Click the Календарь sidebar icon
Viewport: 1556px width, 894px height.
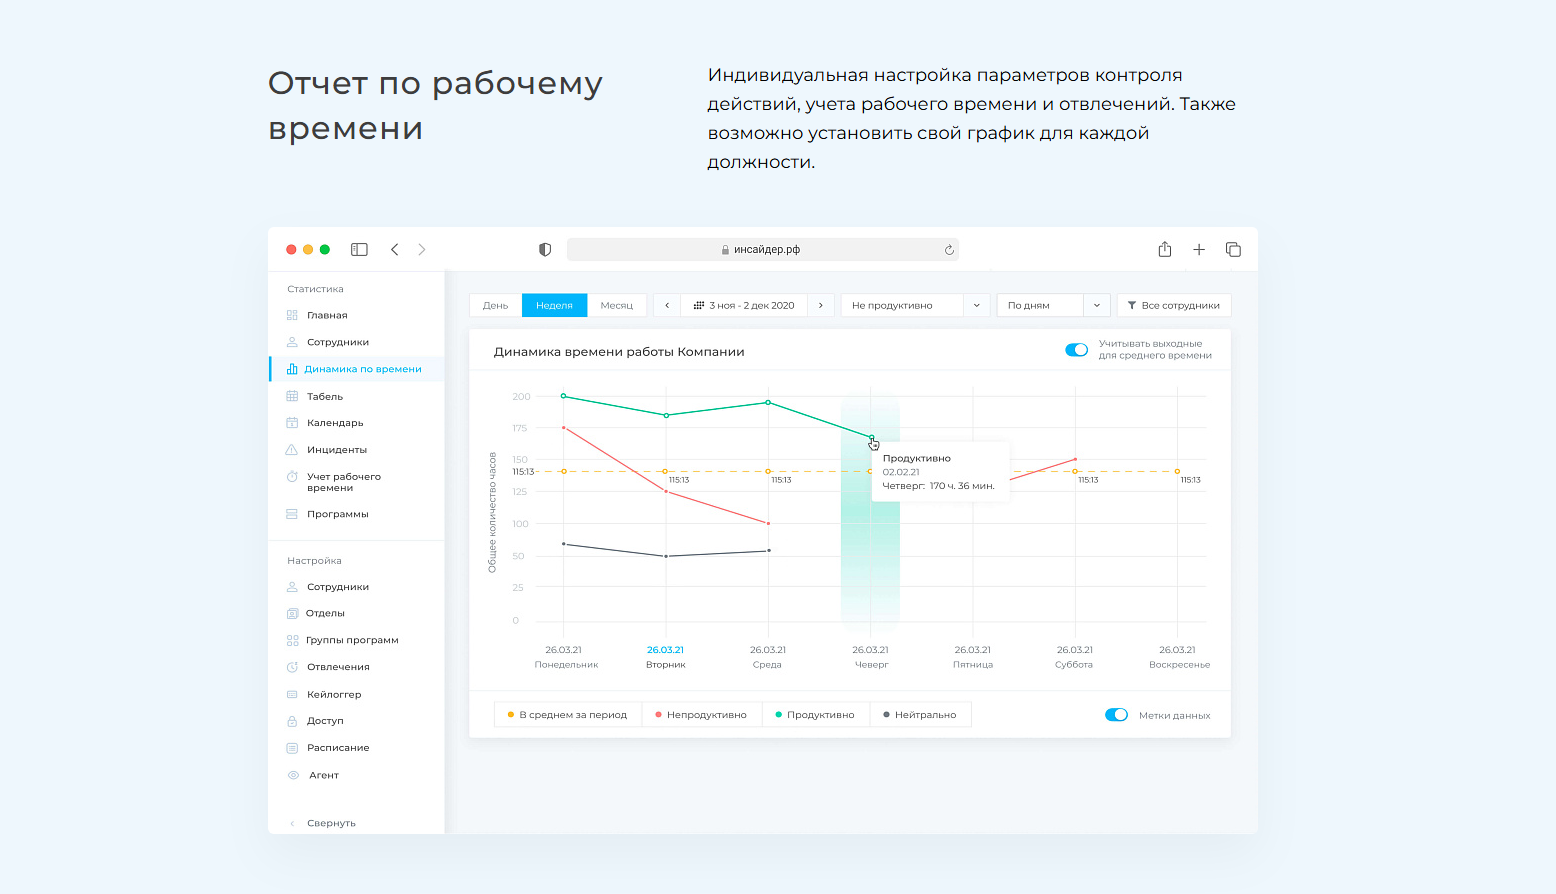point(292,423)
